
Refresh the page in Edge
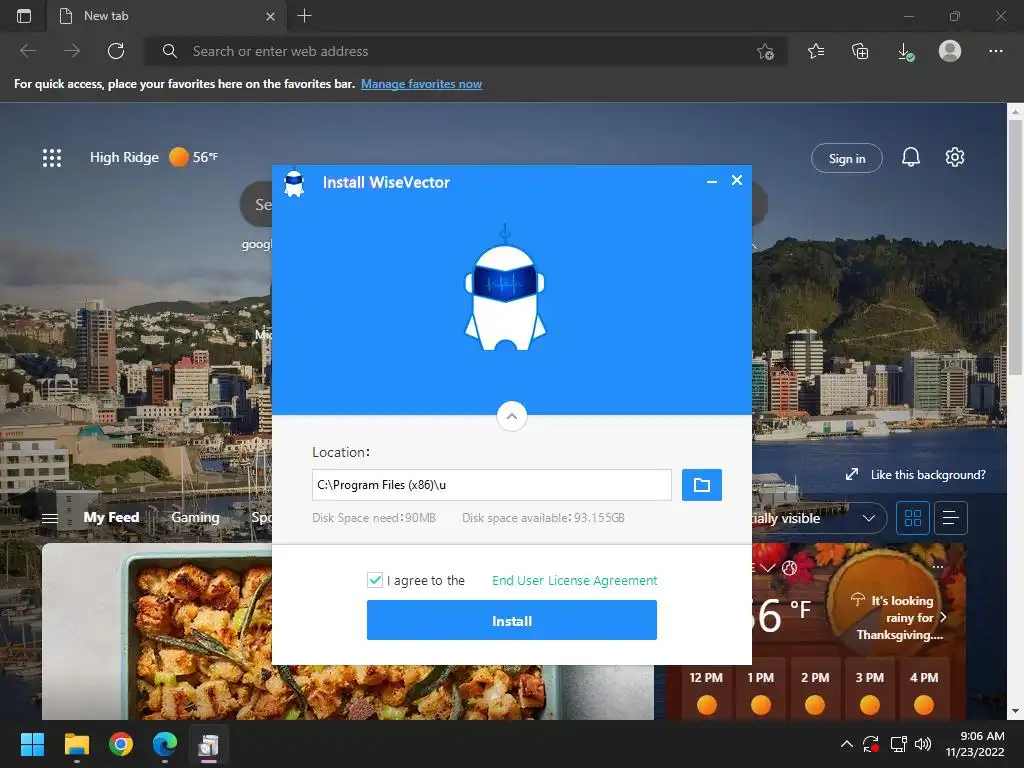116,51
